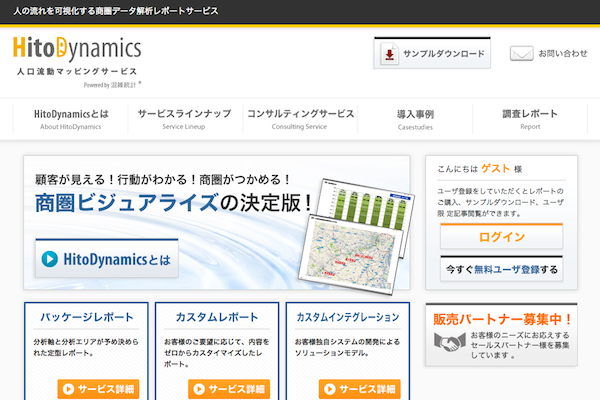Click お客様独自システムの開発 description text
The width and height of the screenshot is (600, 400).
(347, 347)
